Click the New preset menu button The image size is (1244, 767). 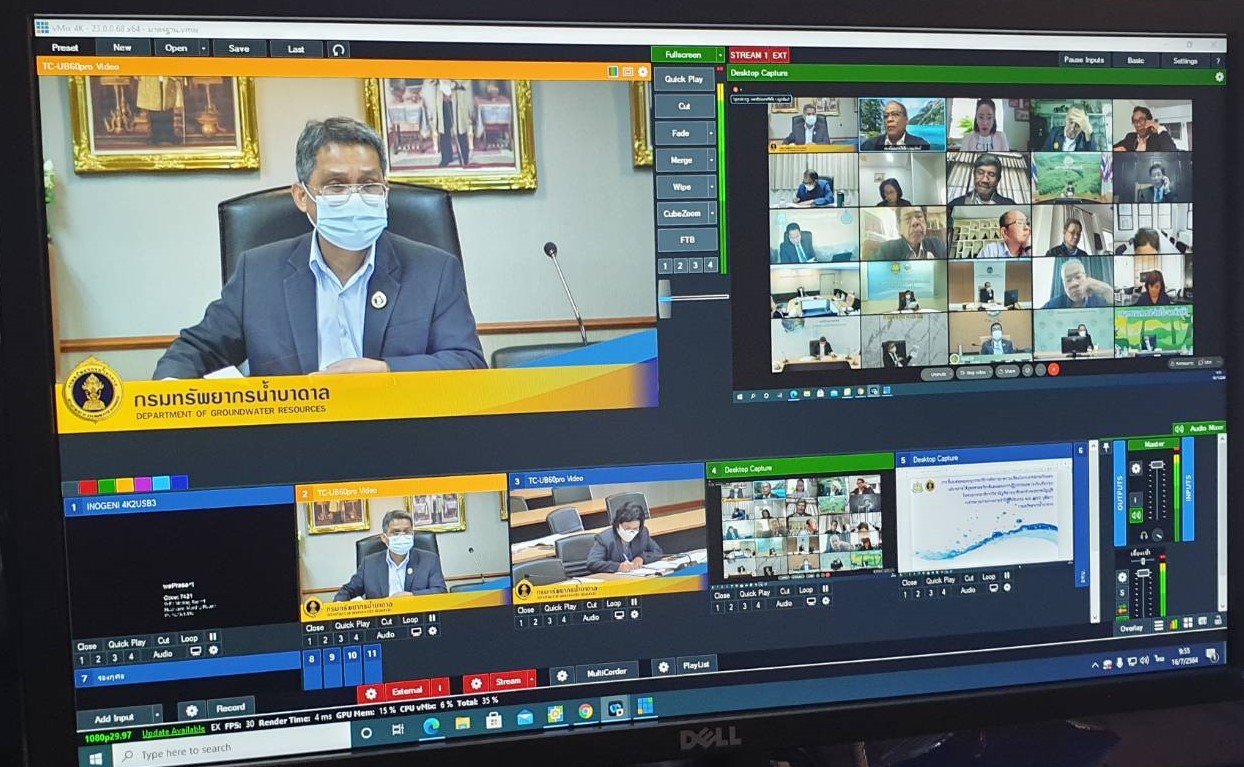(x=122, y=47)
